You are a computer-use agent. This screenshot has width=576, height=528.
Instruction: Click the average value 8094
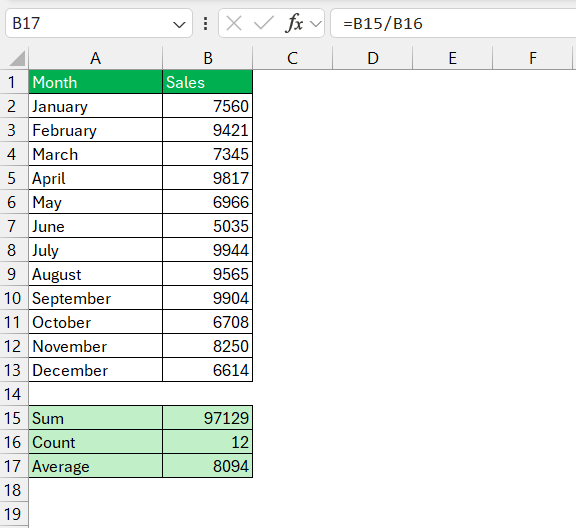(x=208, y=466)
